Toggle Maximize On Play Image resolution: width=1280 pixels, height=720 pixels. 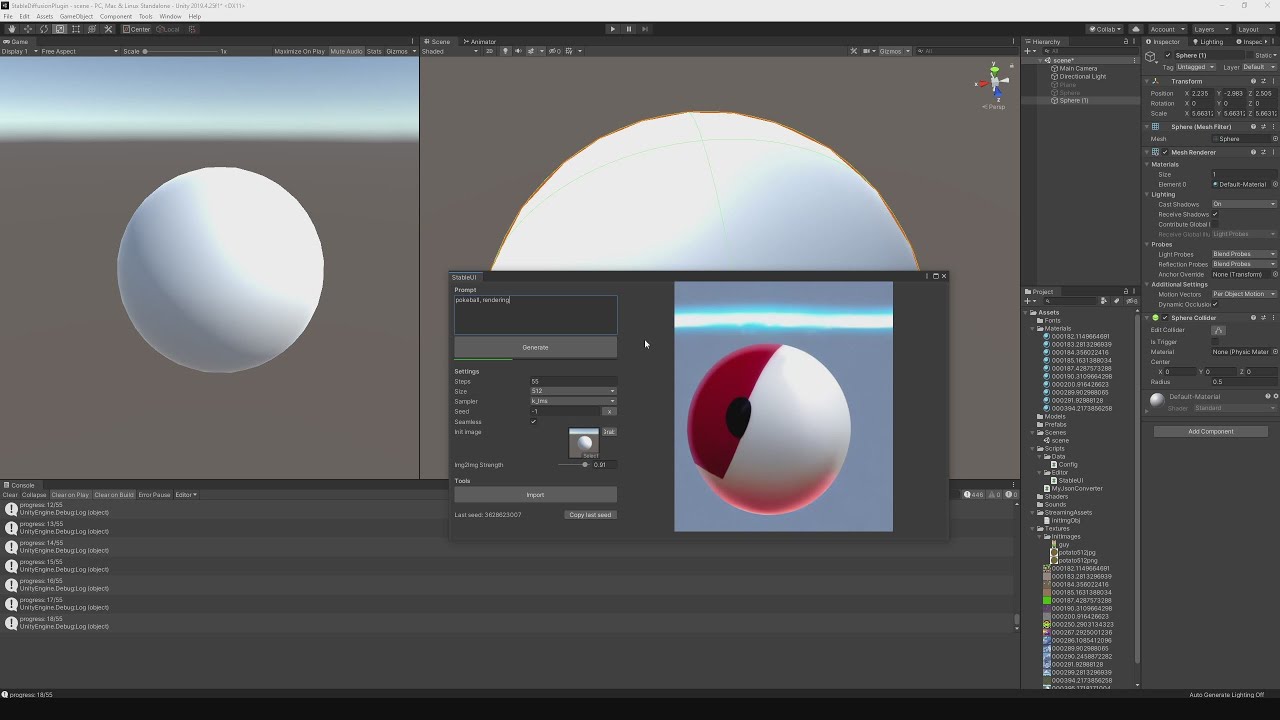[300, 51]
